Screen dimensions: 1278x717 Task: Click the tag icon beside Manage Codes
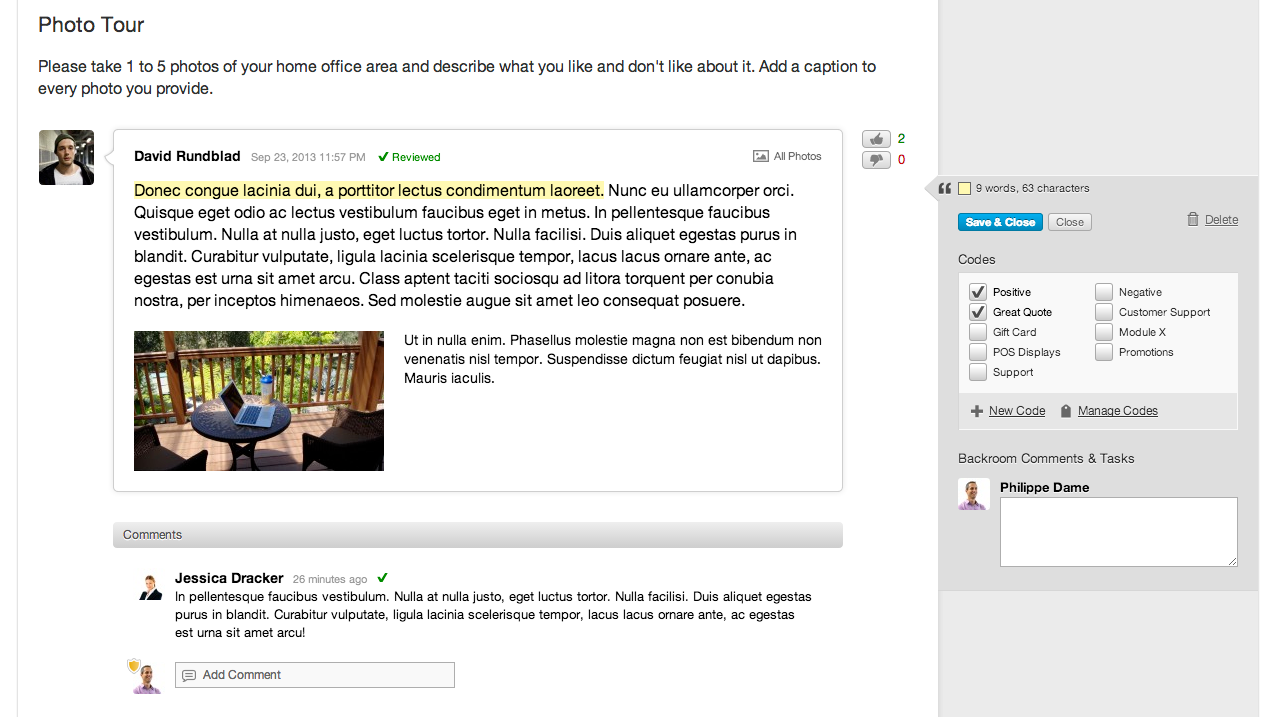click(1066, 411)
